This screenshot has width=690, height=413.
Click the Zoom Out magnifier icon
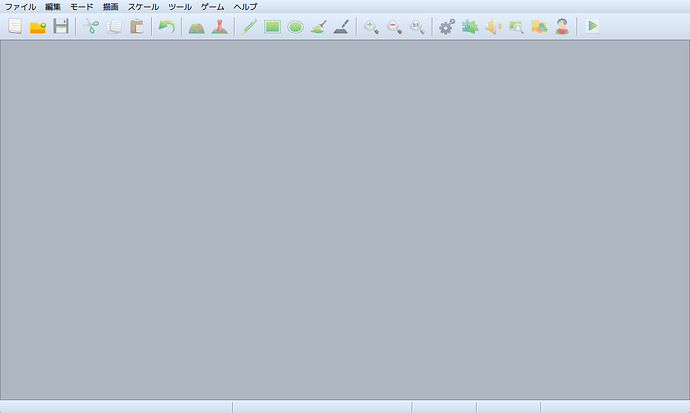pyautogui.click(x=394, y=27)
